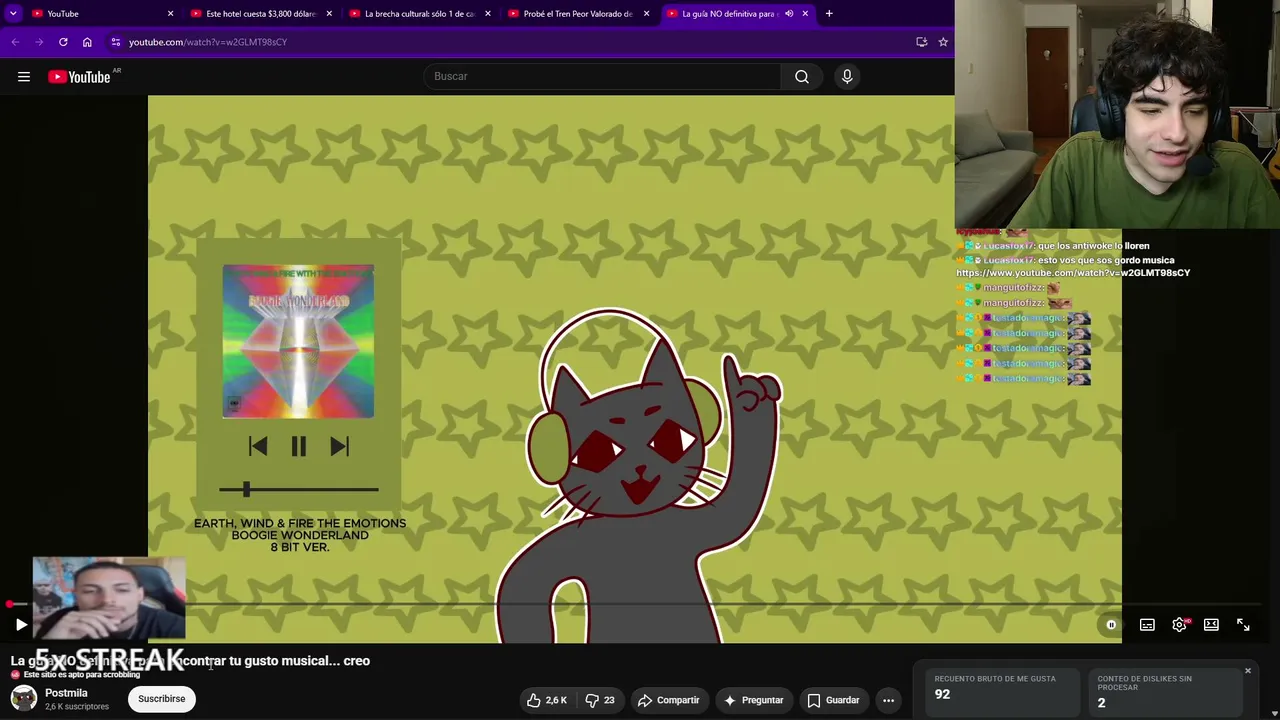The height and width of the screenshot is (720, 1280).
Task: Switch the player to theater mode
Action: tap(1211, 625)
